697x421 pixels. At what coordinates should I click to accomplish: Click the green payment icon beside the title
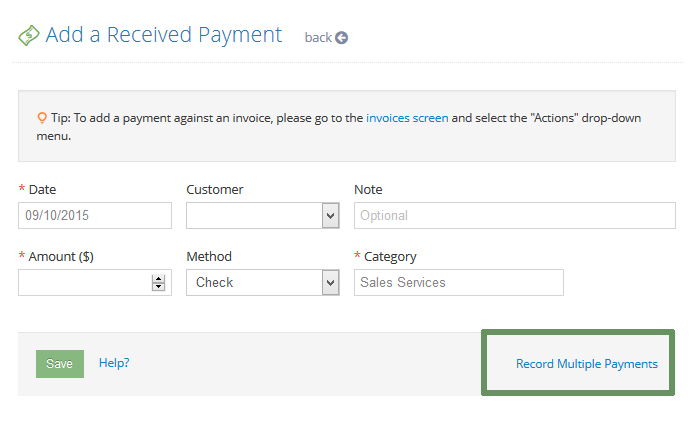[x=29, y=35]
